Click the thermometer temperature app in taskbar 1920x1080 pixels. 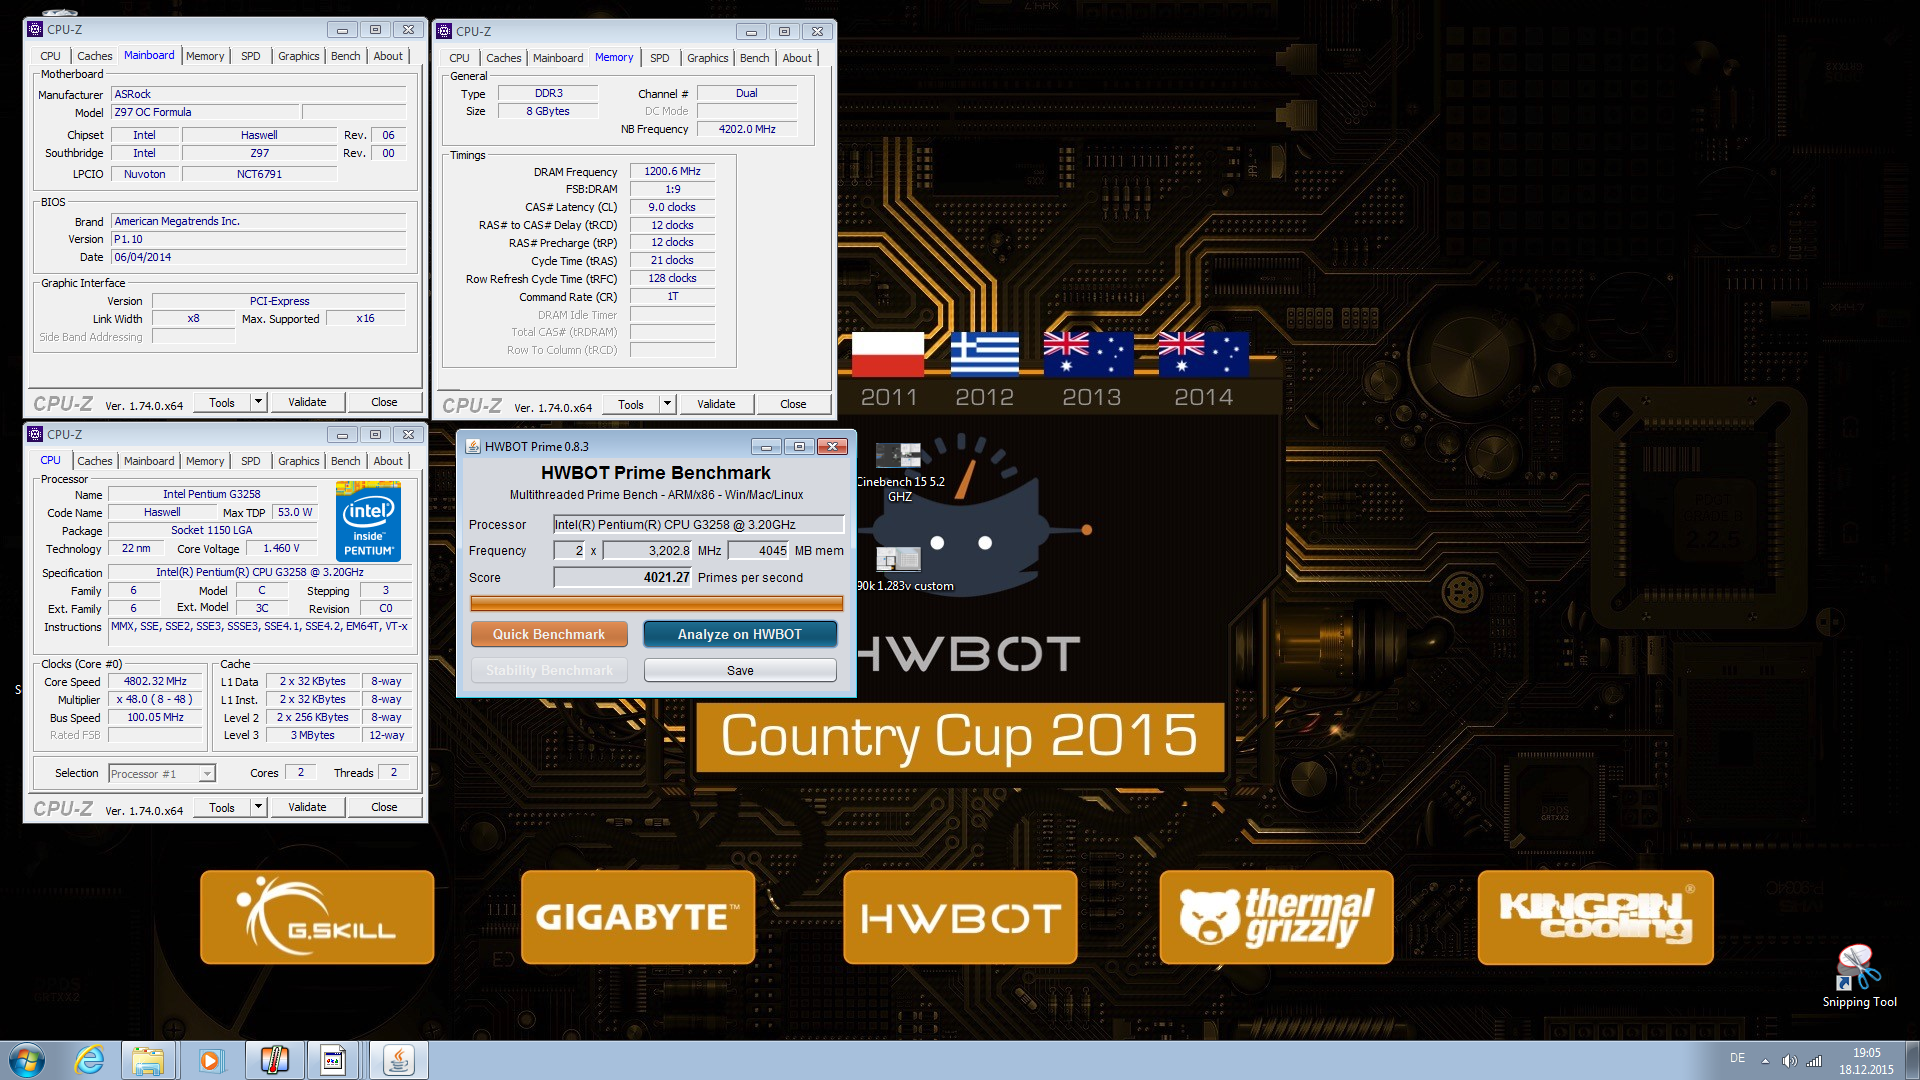coord(273,1060)
